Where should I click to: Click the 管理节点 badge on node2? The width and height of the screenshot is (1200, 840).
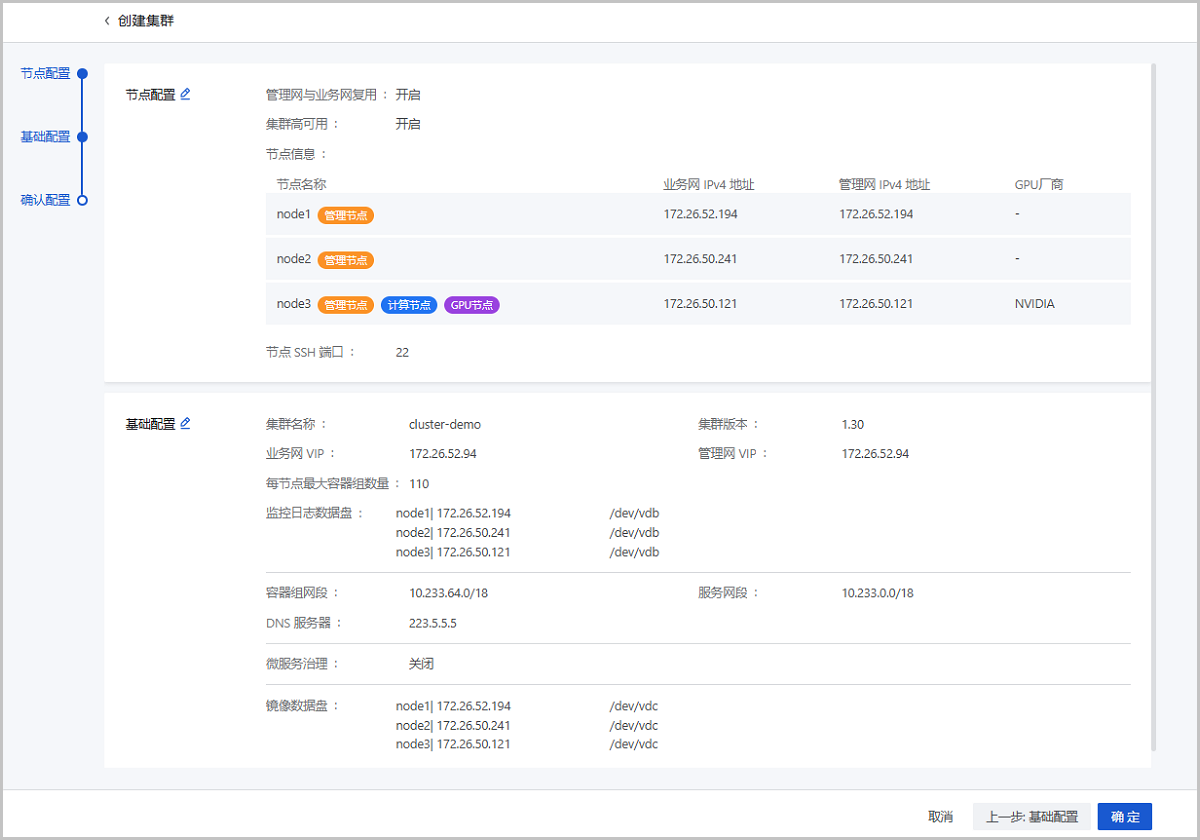point(346,260)
